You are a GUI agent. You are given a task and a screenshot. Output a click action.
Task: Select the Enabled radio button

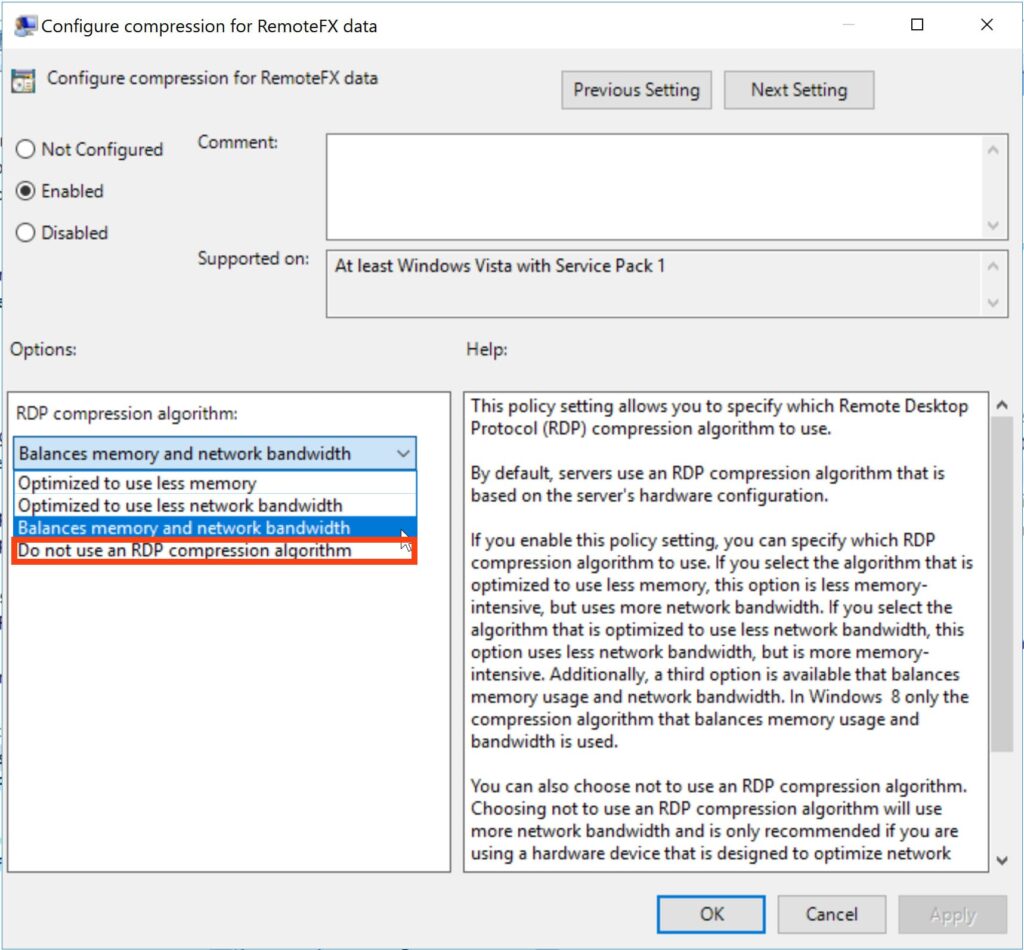(x=26, y=191)
